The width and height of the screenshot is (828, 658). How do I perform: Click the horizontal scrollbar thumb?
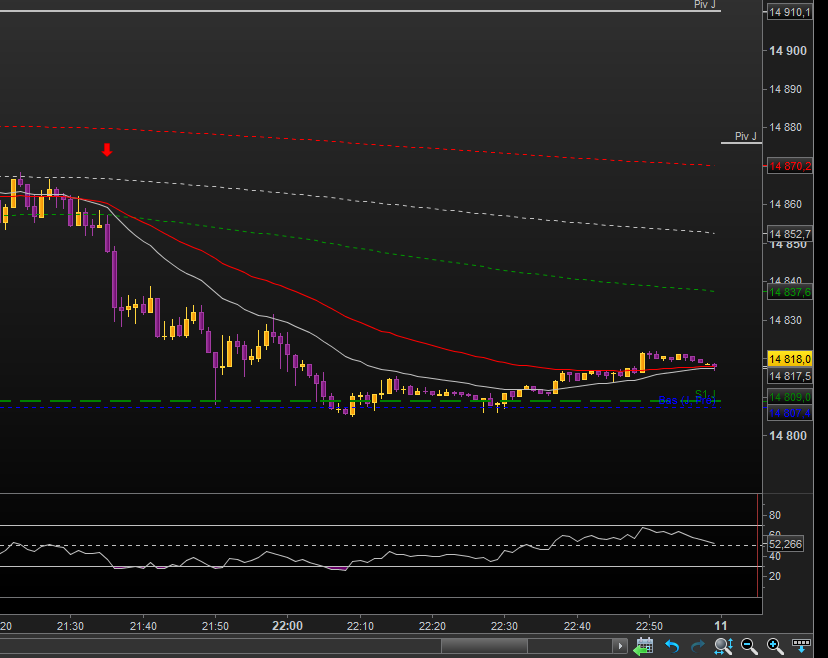coord(484,645)
